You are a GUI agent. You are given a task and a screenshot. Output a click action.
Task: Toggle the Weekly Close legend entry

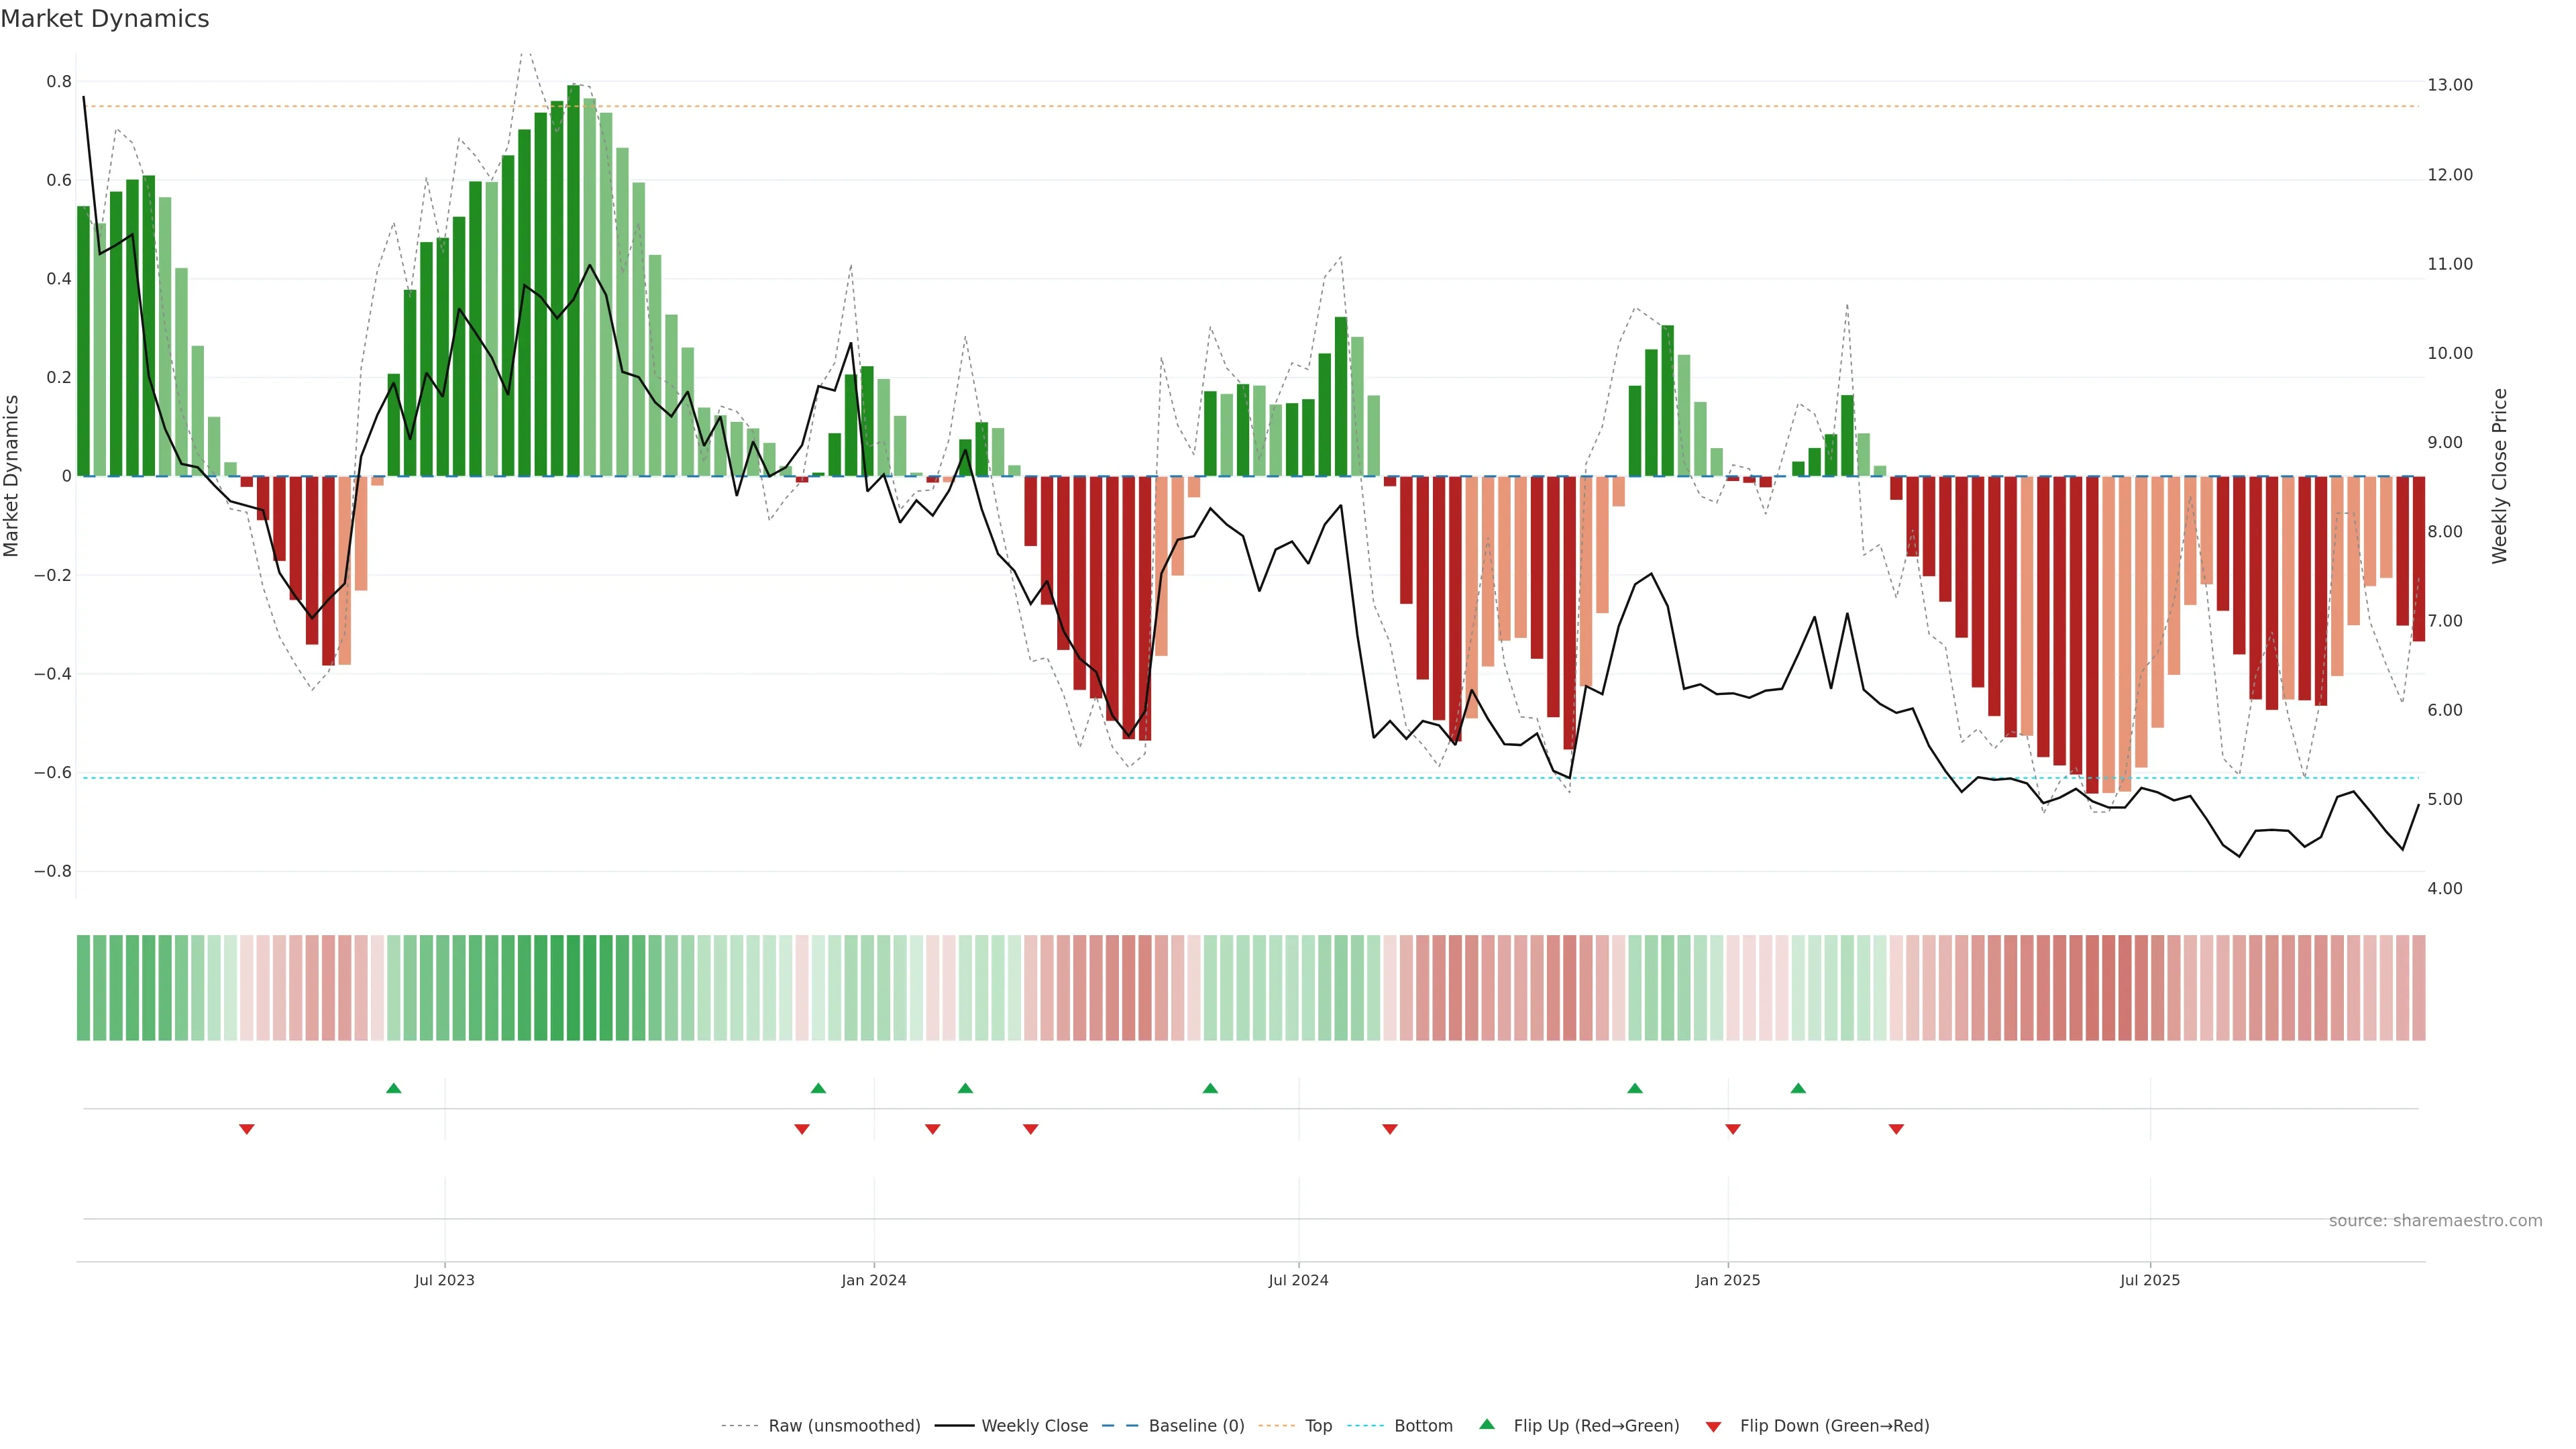[1034, 1425]
